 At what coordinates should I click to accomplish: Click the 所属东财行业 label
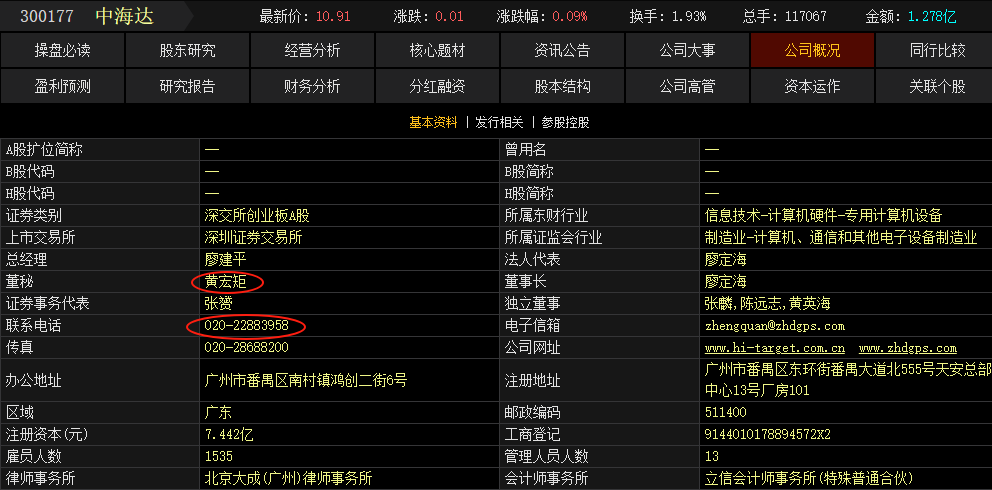pos(547,216)
